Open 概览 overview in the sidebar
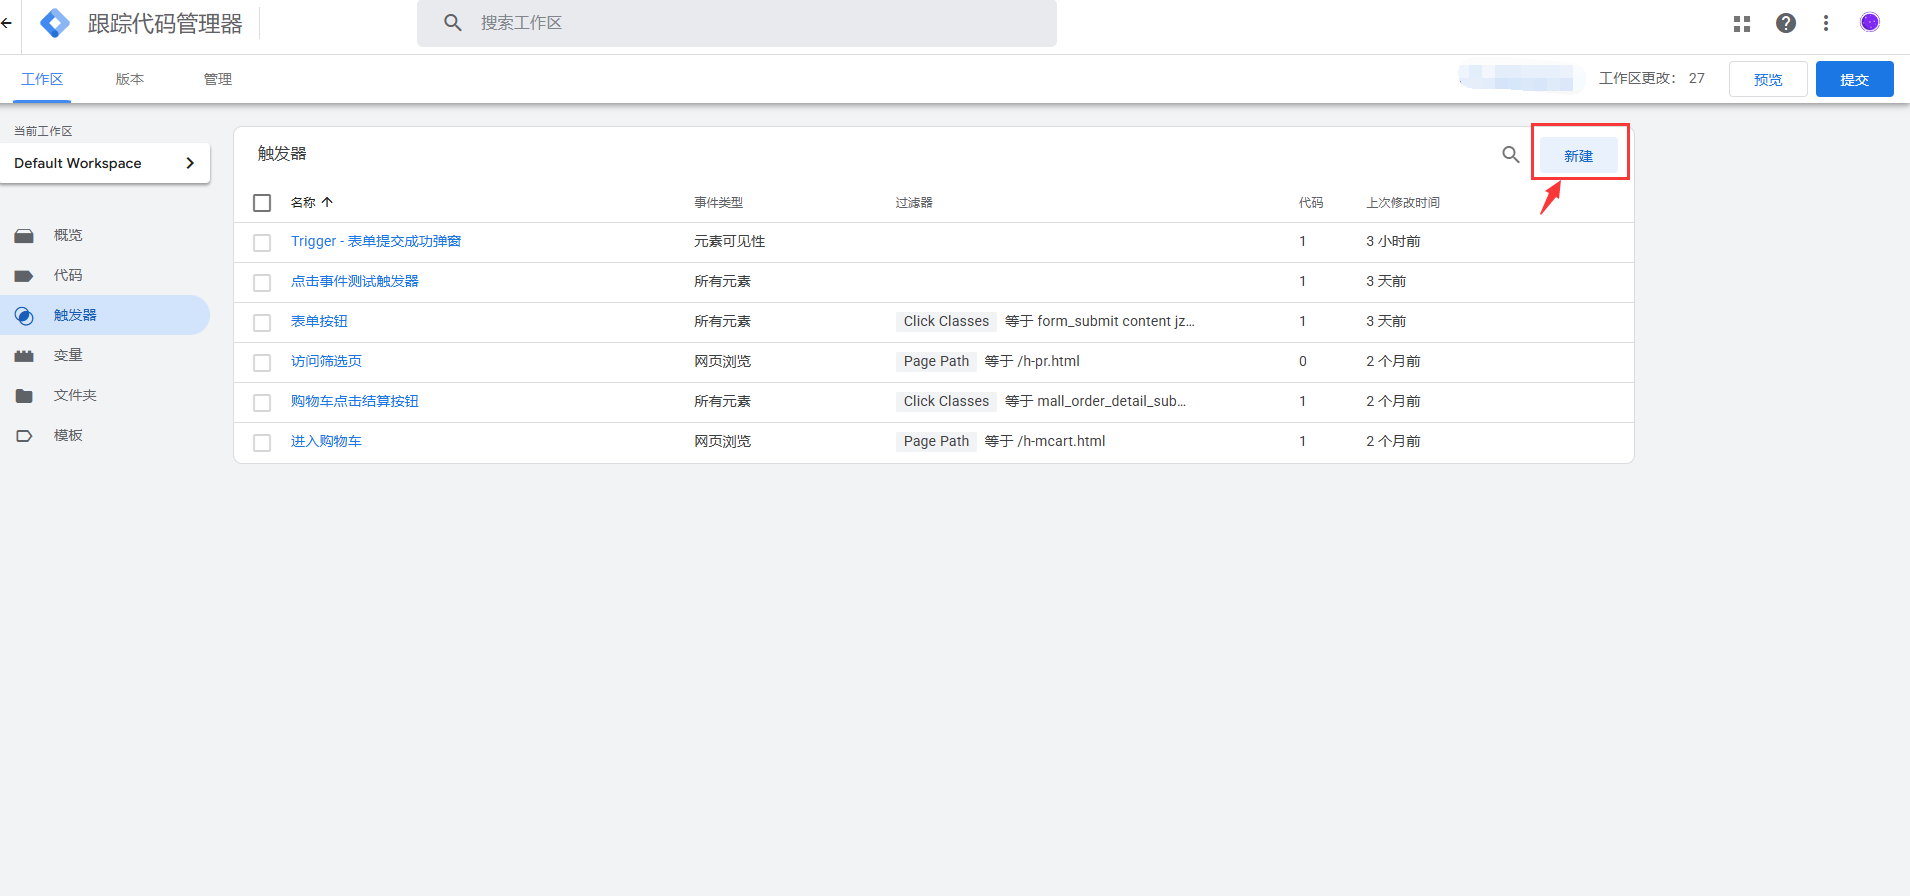This screenshot has width=1910, height=896. coord(68,235)
